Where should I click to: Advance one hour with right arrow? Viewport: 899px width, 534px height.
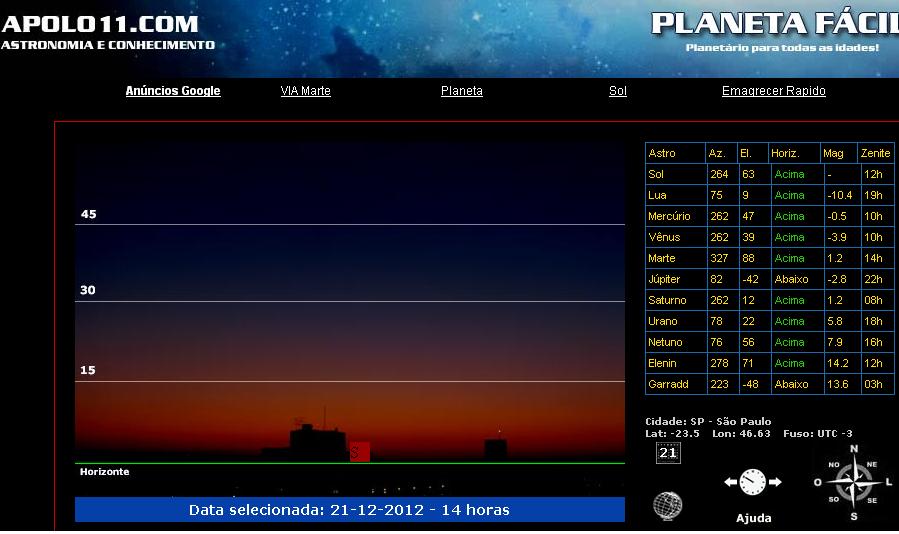click(775, 482)
